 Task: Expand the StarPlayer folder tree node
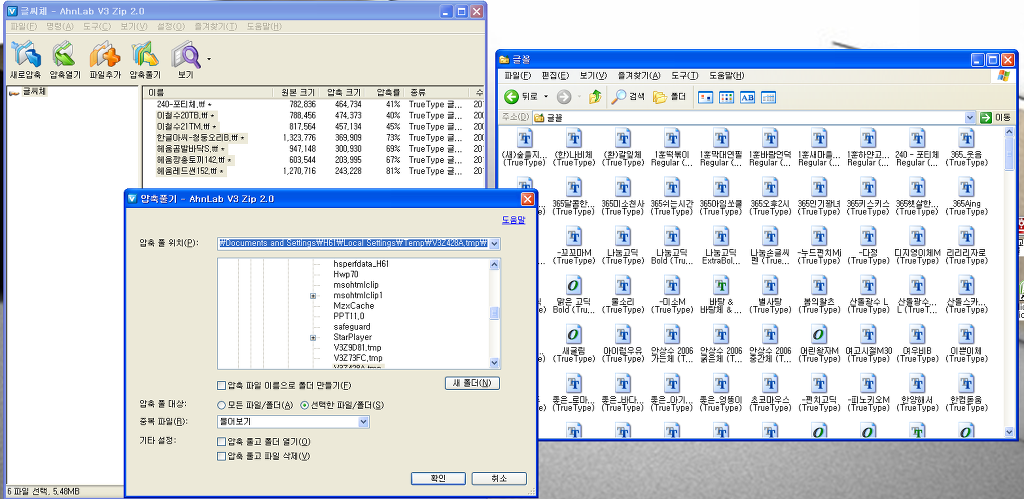pyautogui.click(x=313, y=338)
